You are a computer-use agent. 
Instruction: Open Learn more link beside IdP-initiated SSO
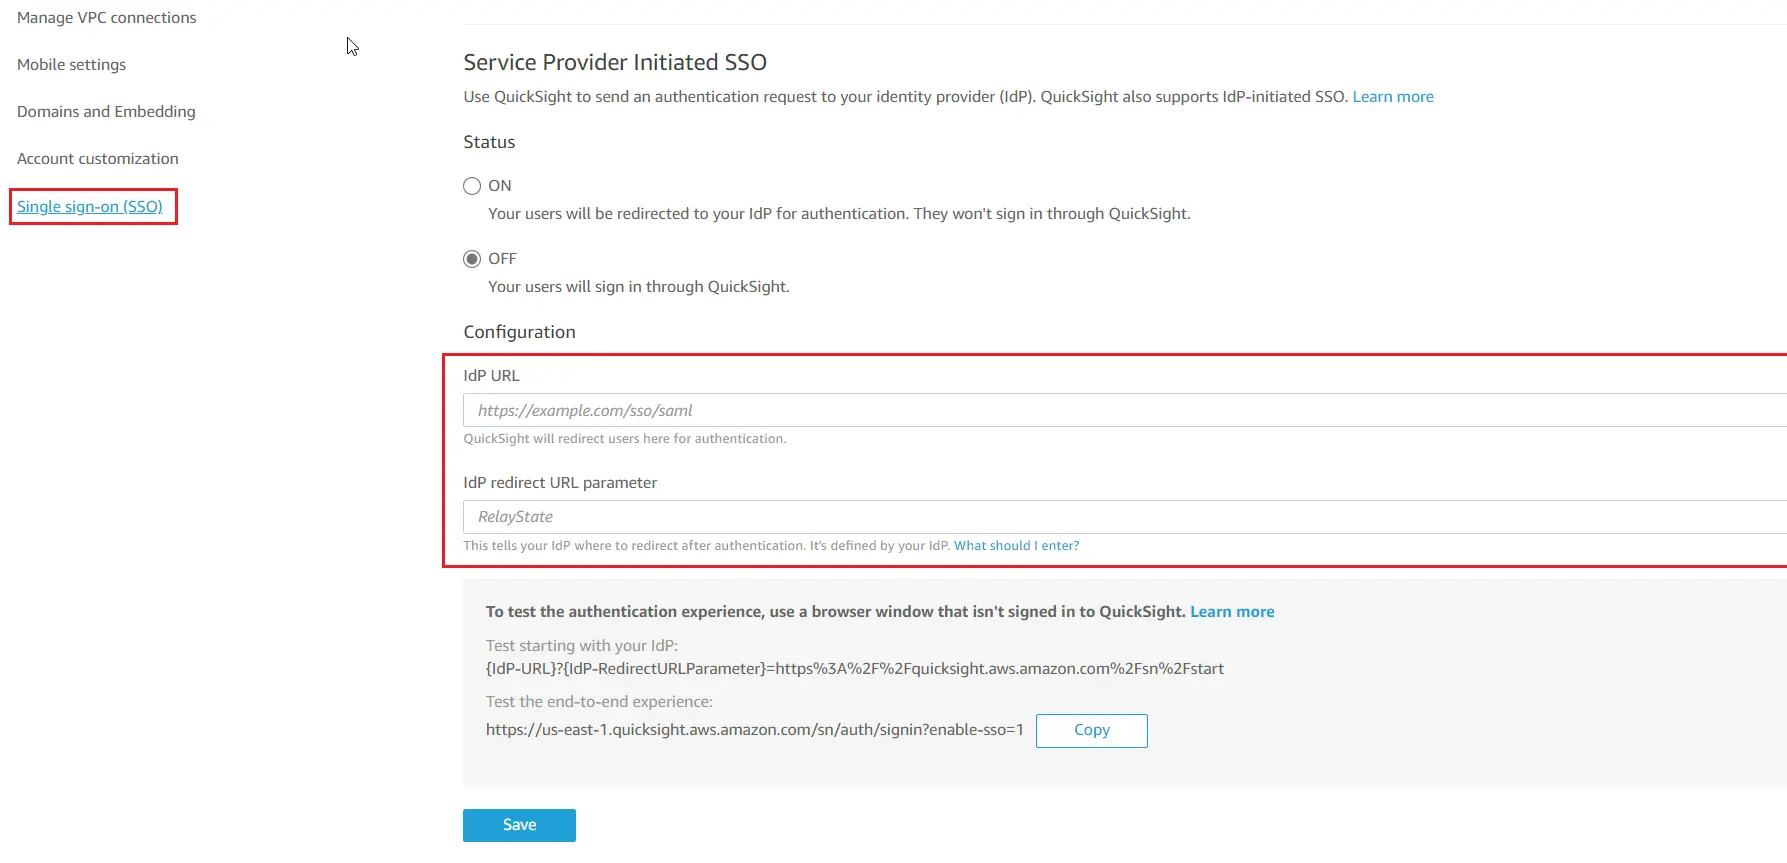(1393, 97)
